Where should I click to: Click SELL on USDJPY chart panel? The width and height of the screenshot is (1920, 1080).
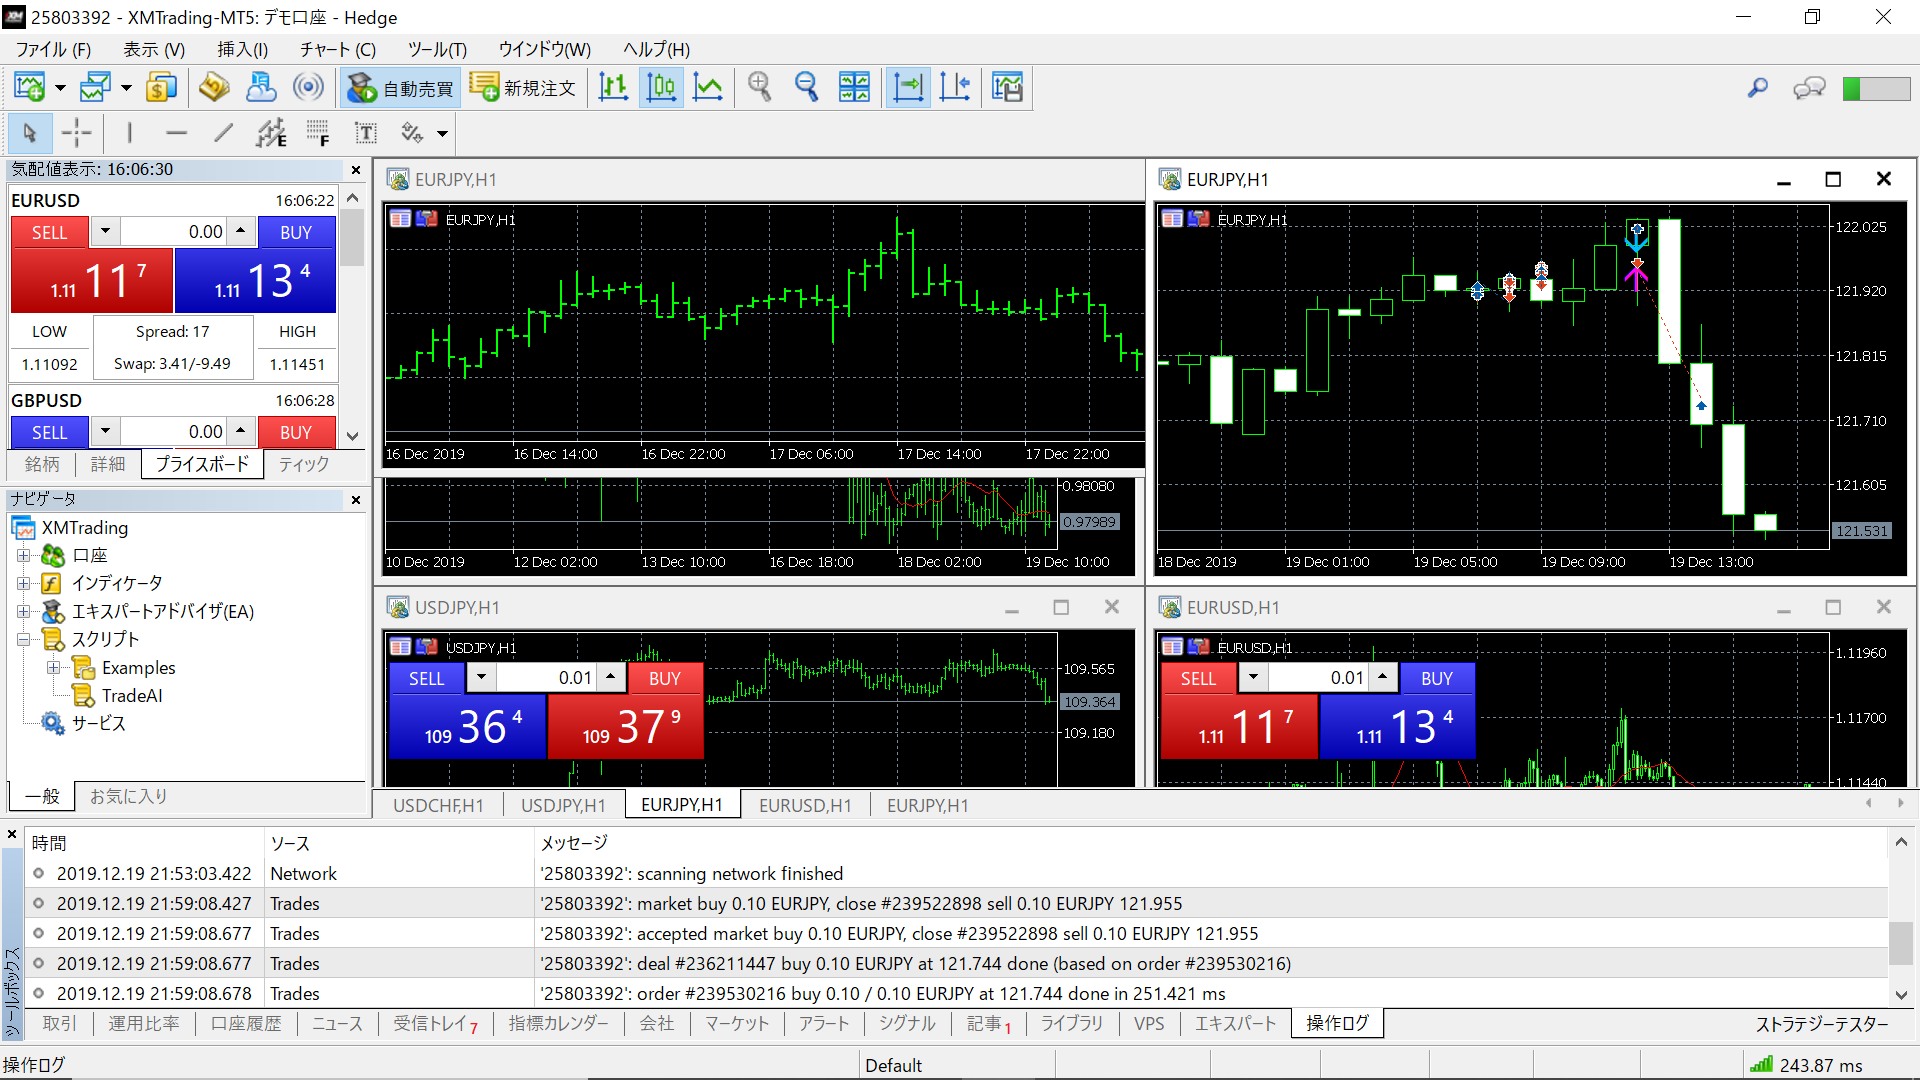(426, 678)
